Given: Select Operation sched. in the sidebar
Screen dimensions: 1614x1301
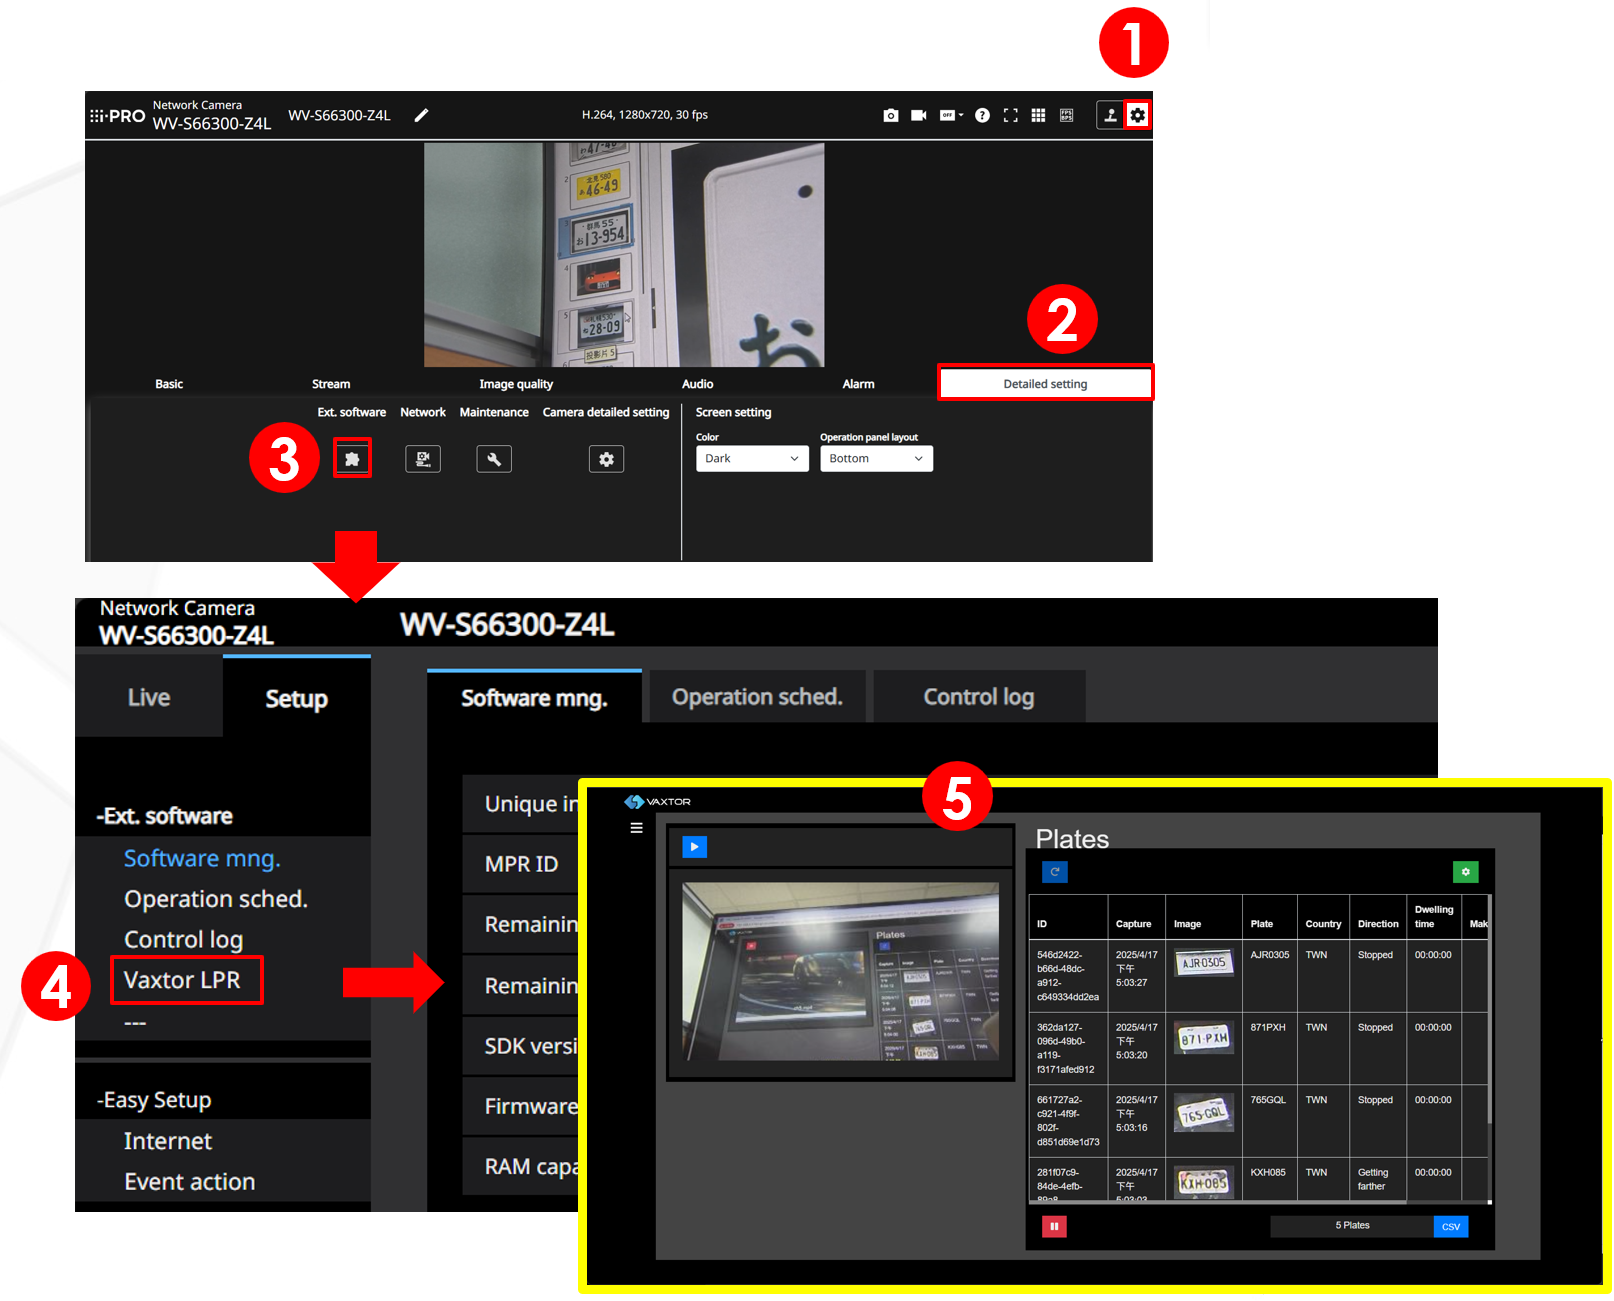Looking at the screenshot, I should click(x=216, y=899).
